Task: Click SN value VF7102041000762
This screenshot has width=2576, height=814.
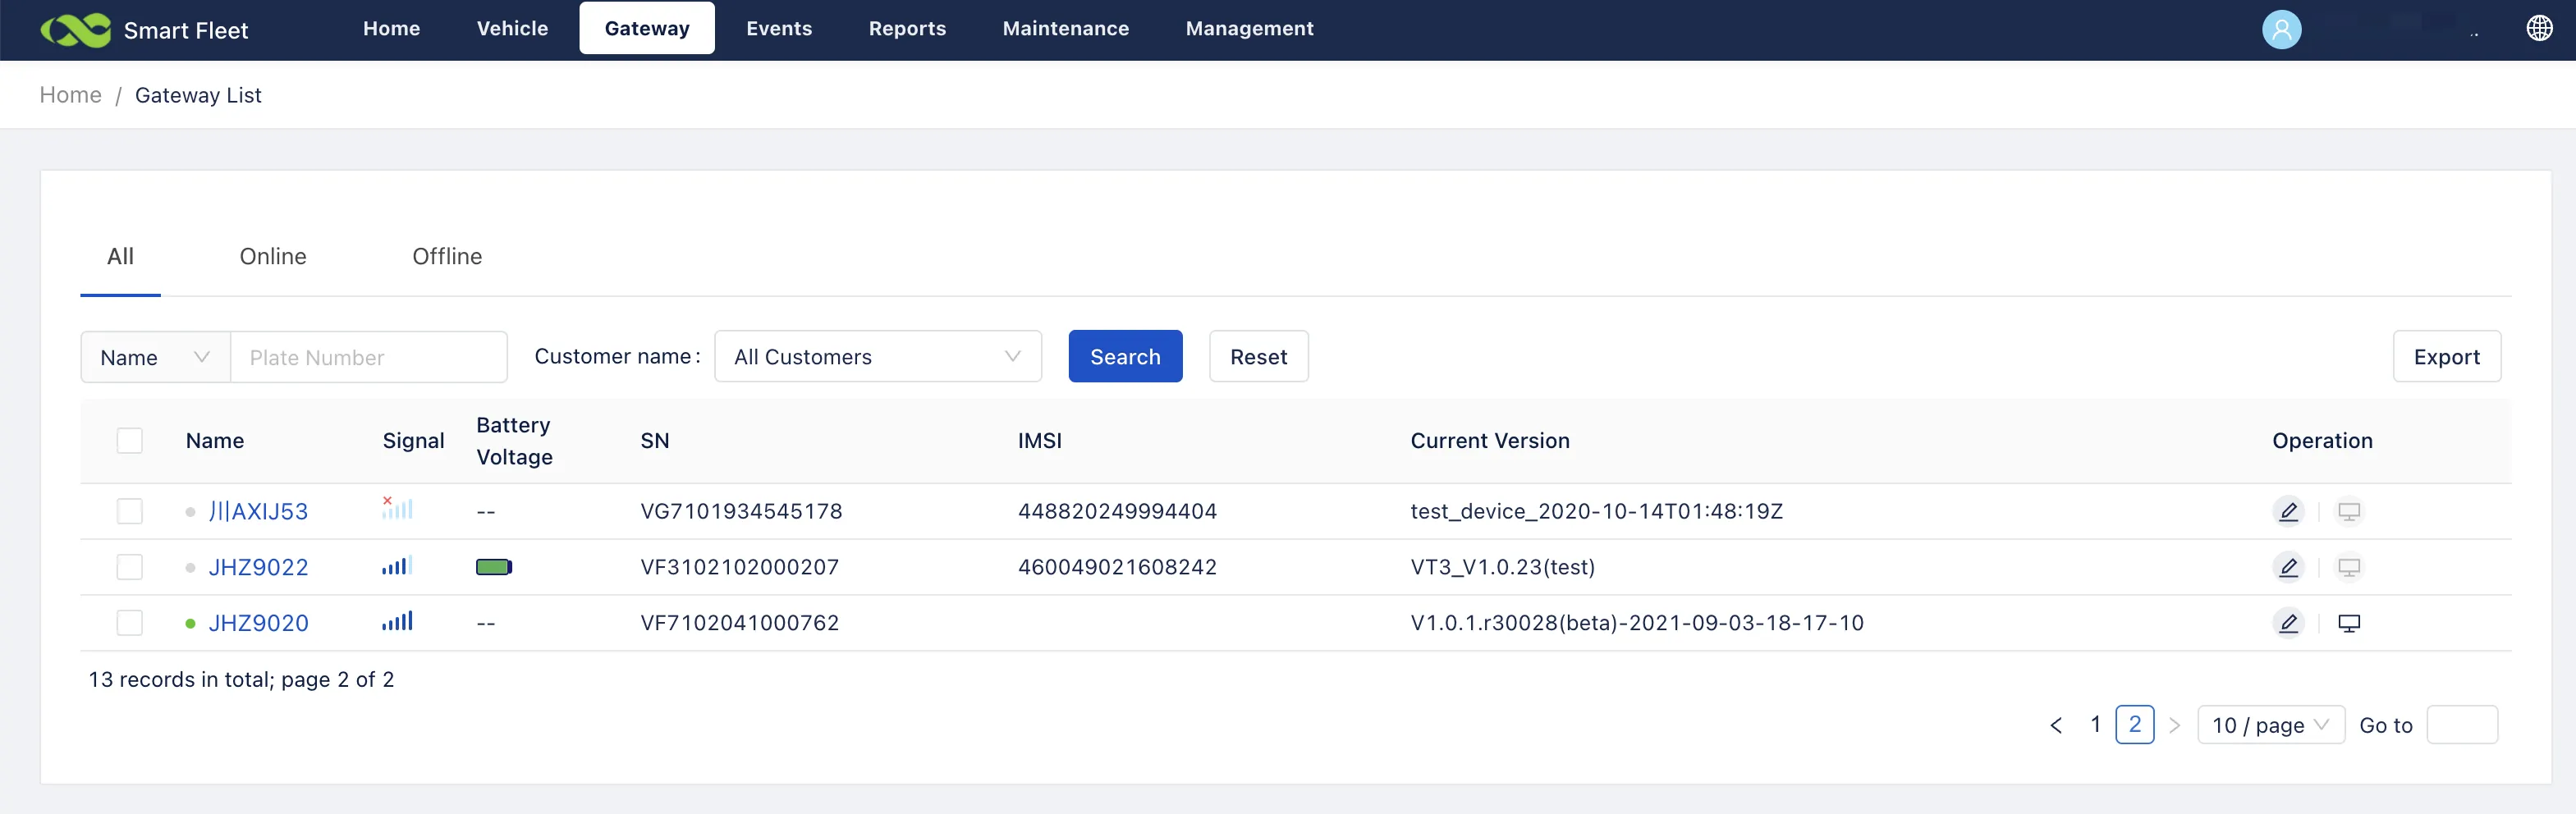Action: 739,624
